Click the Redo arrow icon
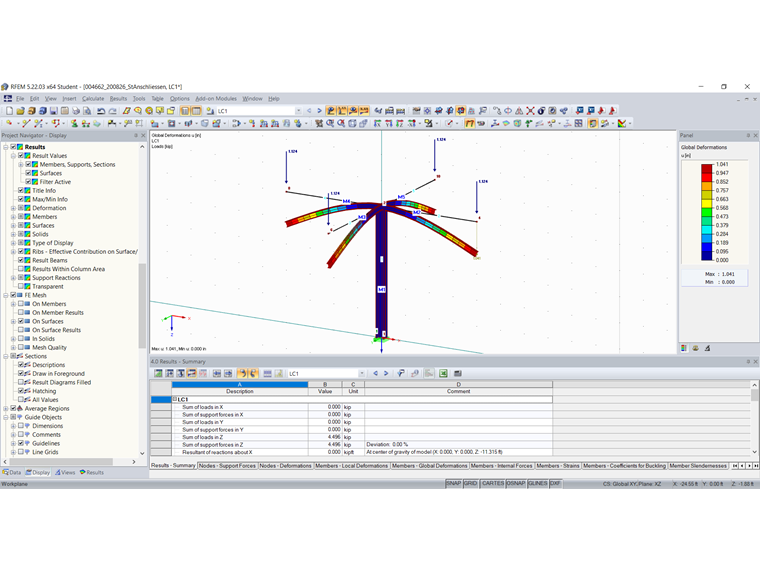 click(x=112, y=111)
